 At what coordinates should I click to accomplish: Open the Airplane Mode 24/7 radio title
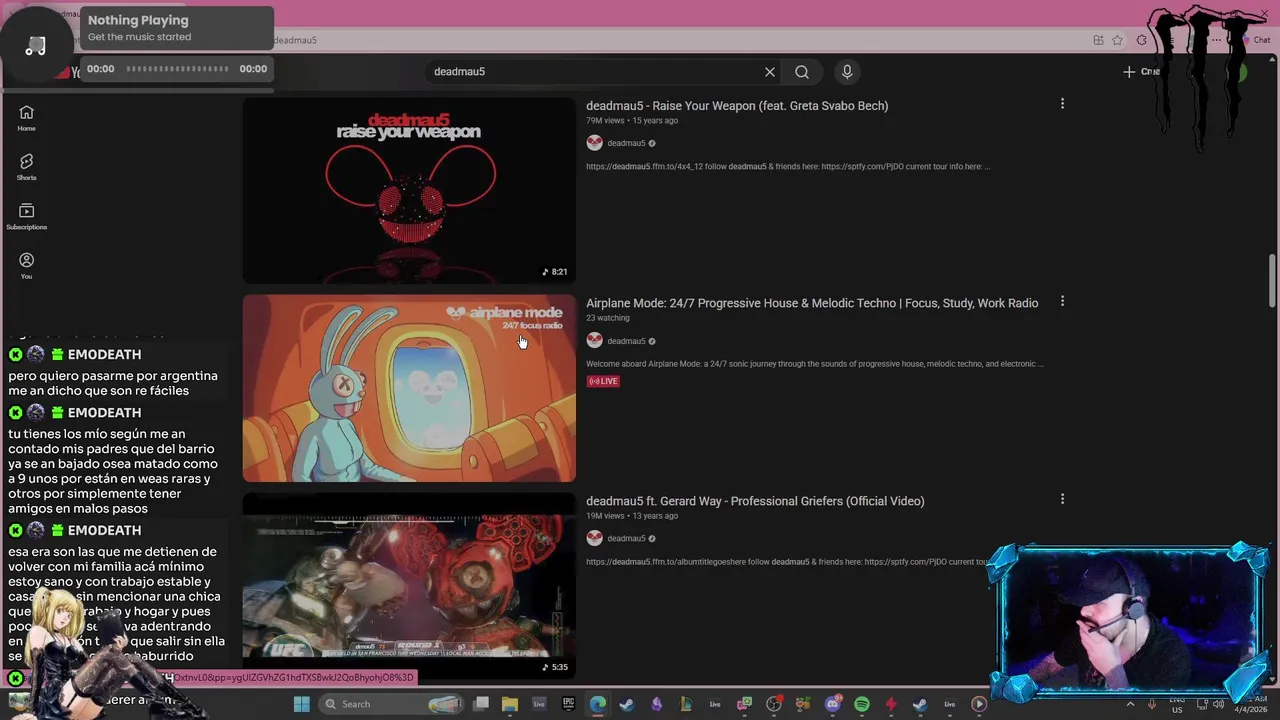[812, 303]
